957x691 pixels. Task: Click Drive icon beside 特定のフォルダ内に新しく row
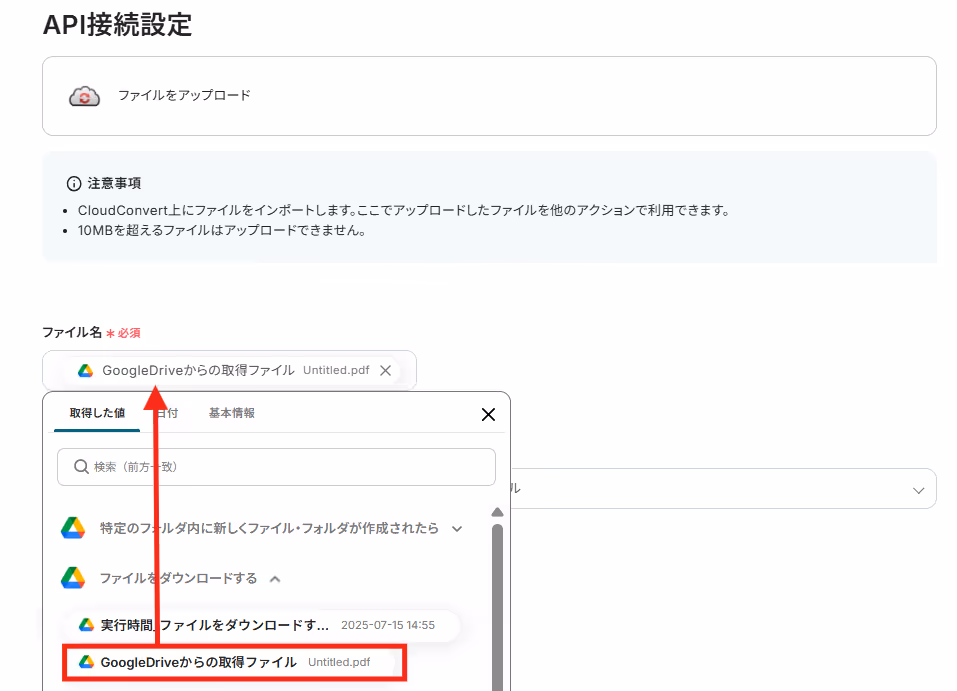[73, 528]
